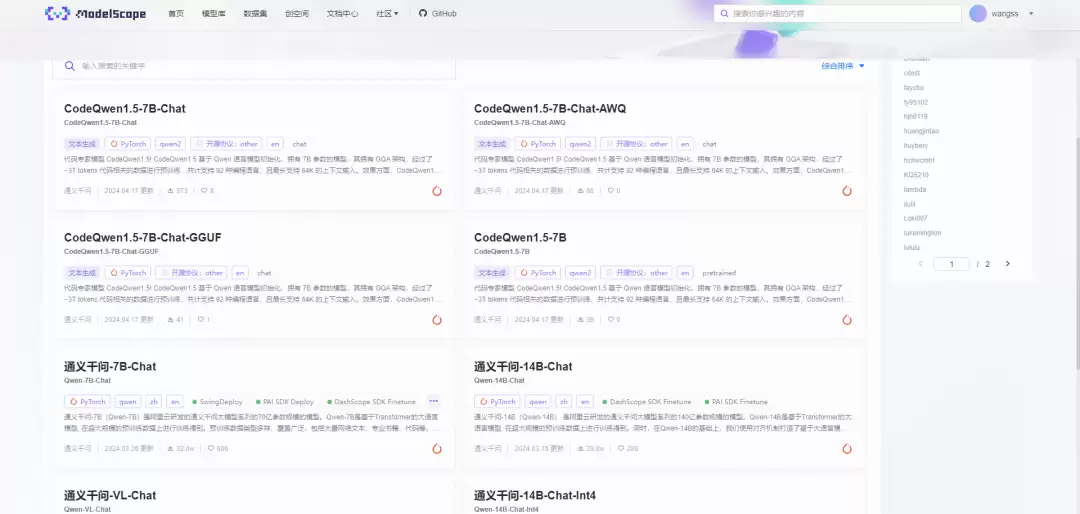Open 模型库 in the navbar
Viewport: 1080px width, 514px height.
pyautogui.click(x=214, y=13)
